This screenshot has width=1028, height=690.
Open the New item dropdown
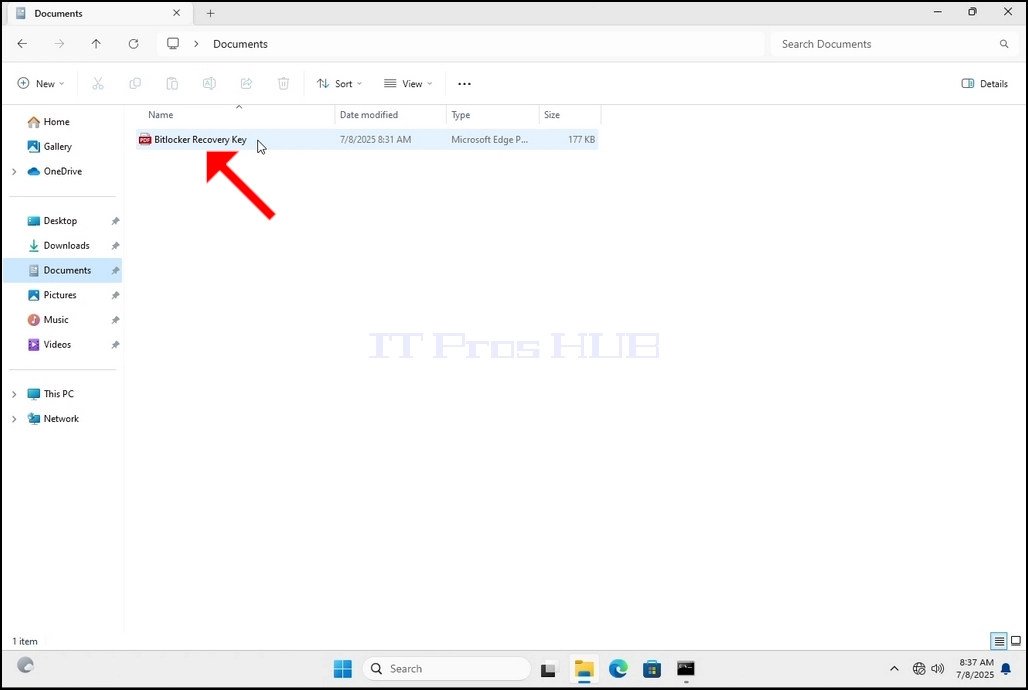point(41,83)
